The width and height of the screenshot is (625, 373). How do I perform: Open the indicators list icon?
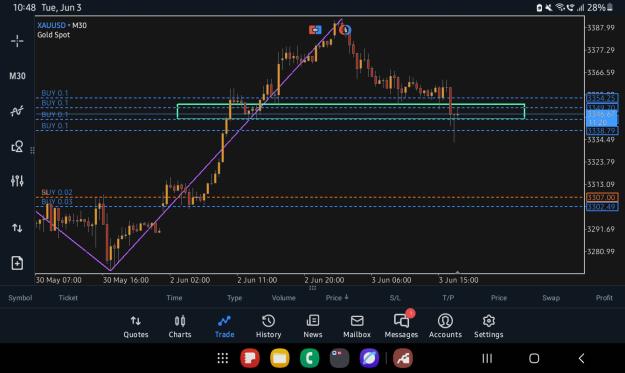click(x=17, y=111)
